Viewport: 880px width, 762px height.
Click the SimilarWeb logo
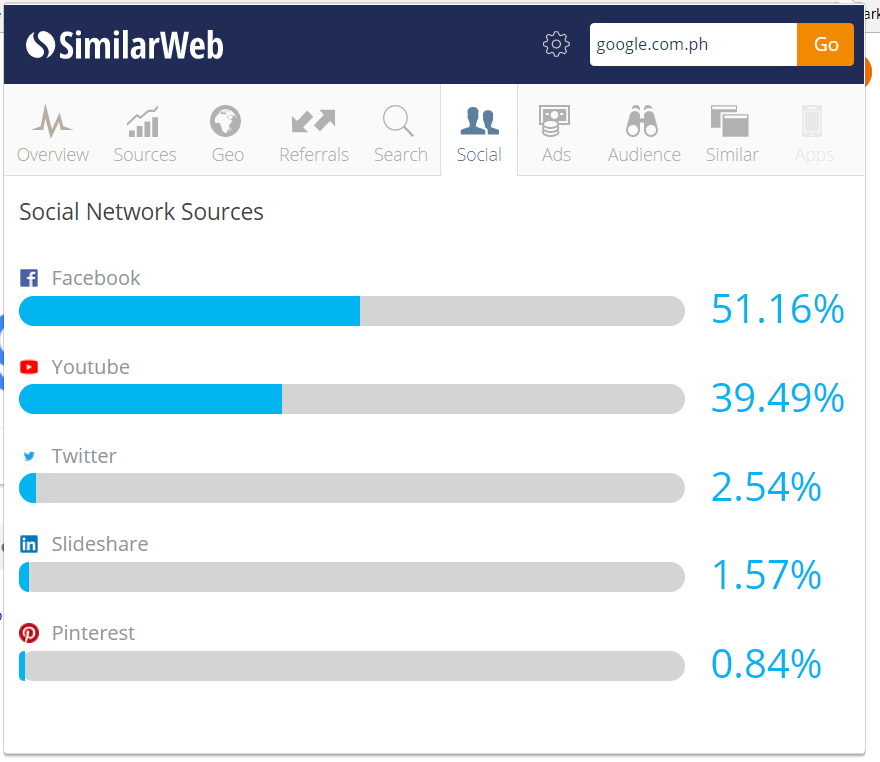(125, 45)
